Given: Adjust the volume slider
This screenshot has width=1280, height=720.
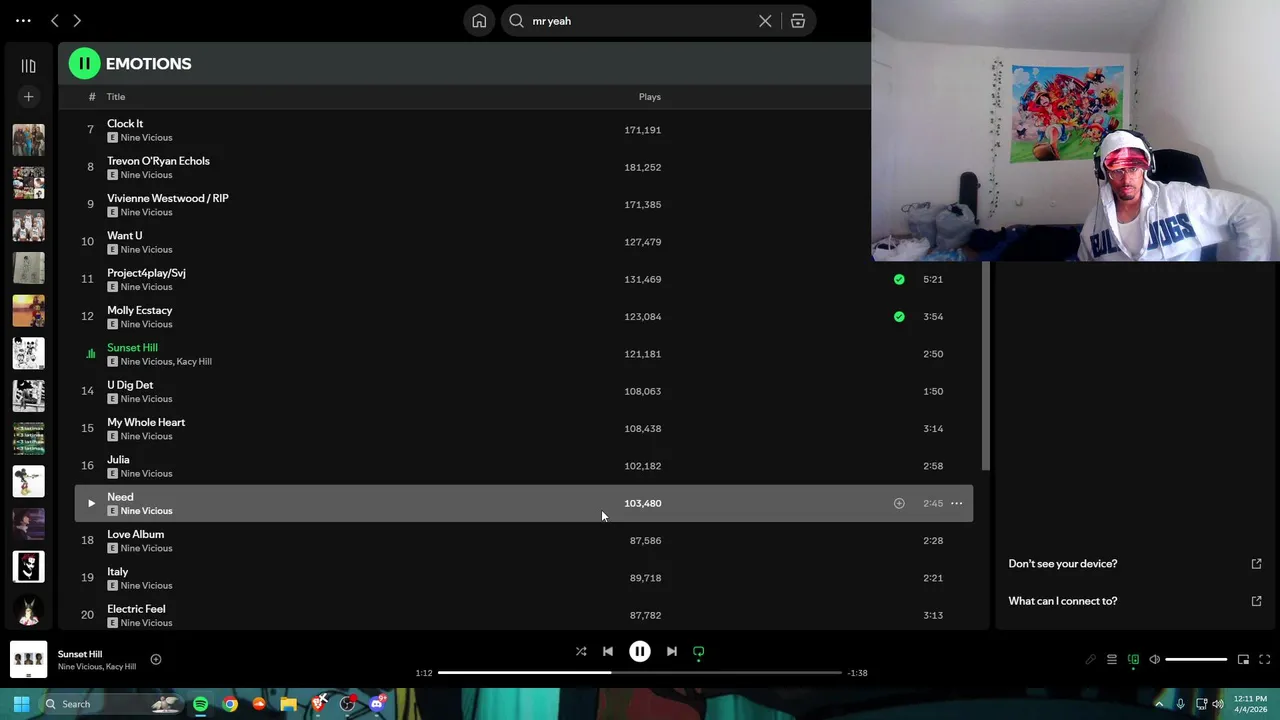Looking at the screenshot, I should pyautogui.click(x=1196, y=660).
